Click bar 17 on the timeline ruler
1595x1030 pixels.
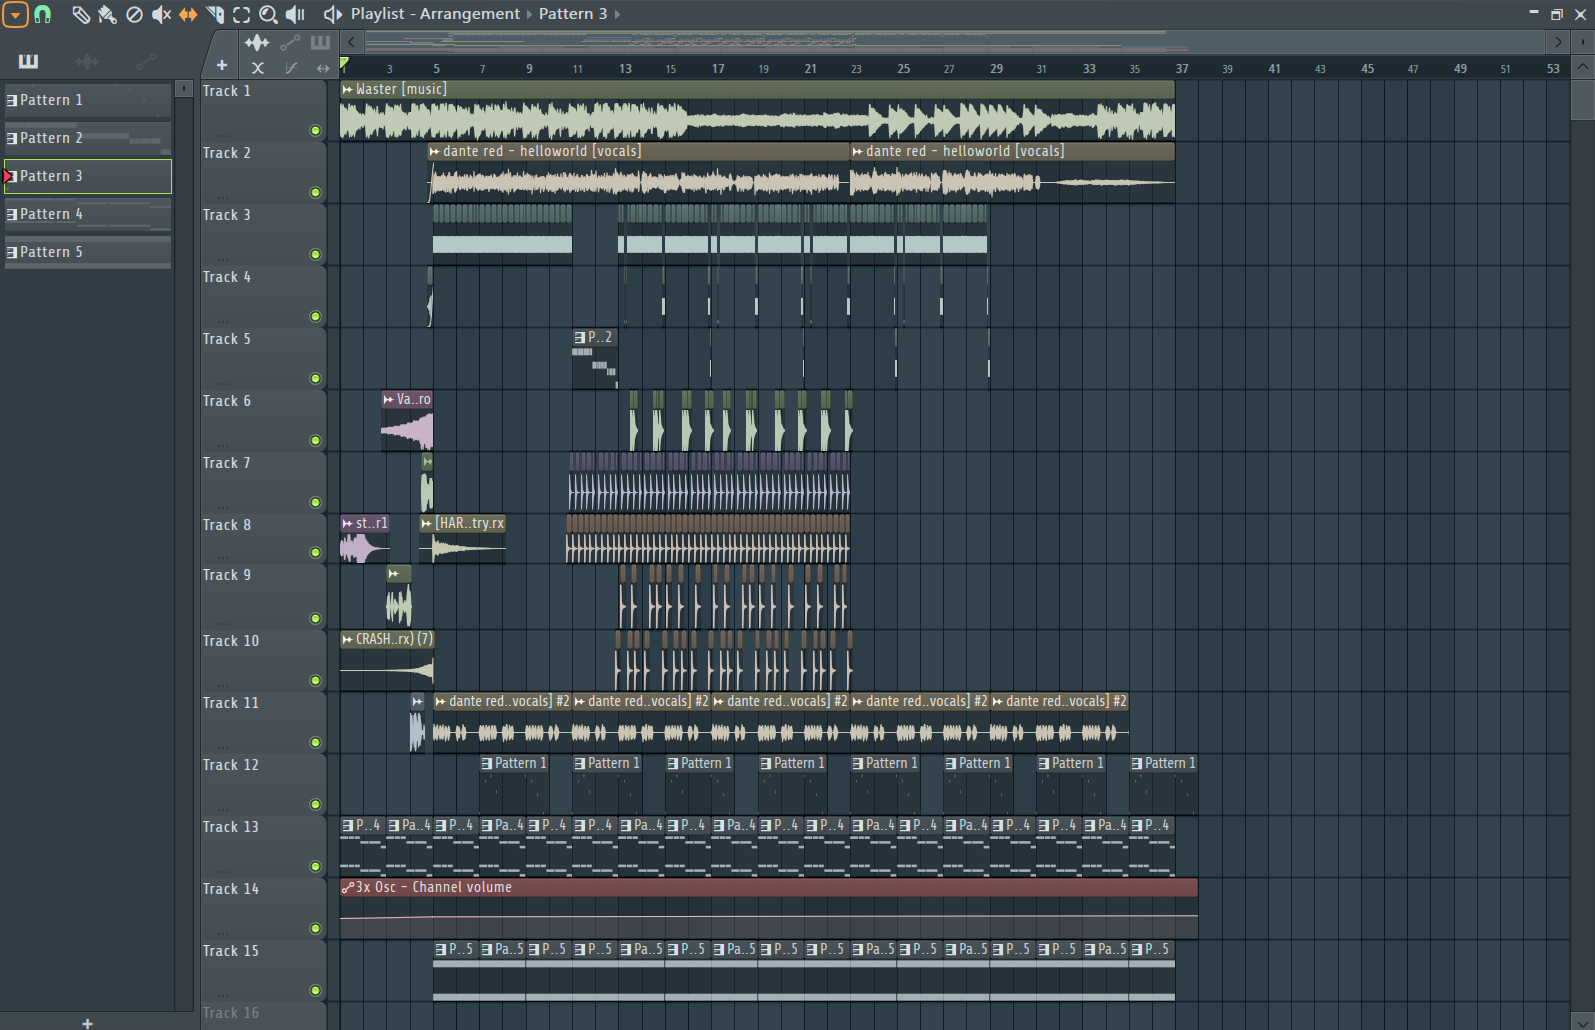click(x=718, y=68)
